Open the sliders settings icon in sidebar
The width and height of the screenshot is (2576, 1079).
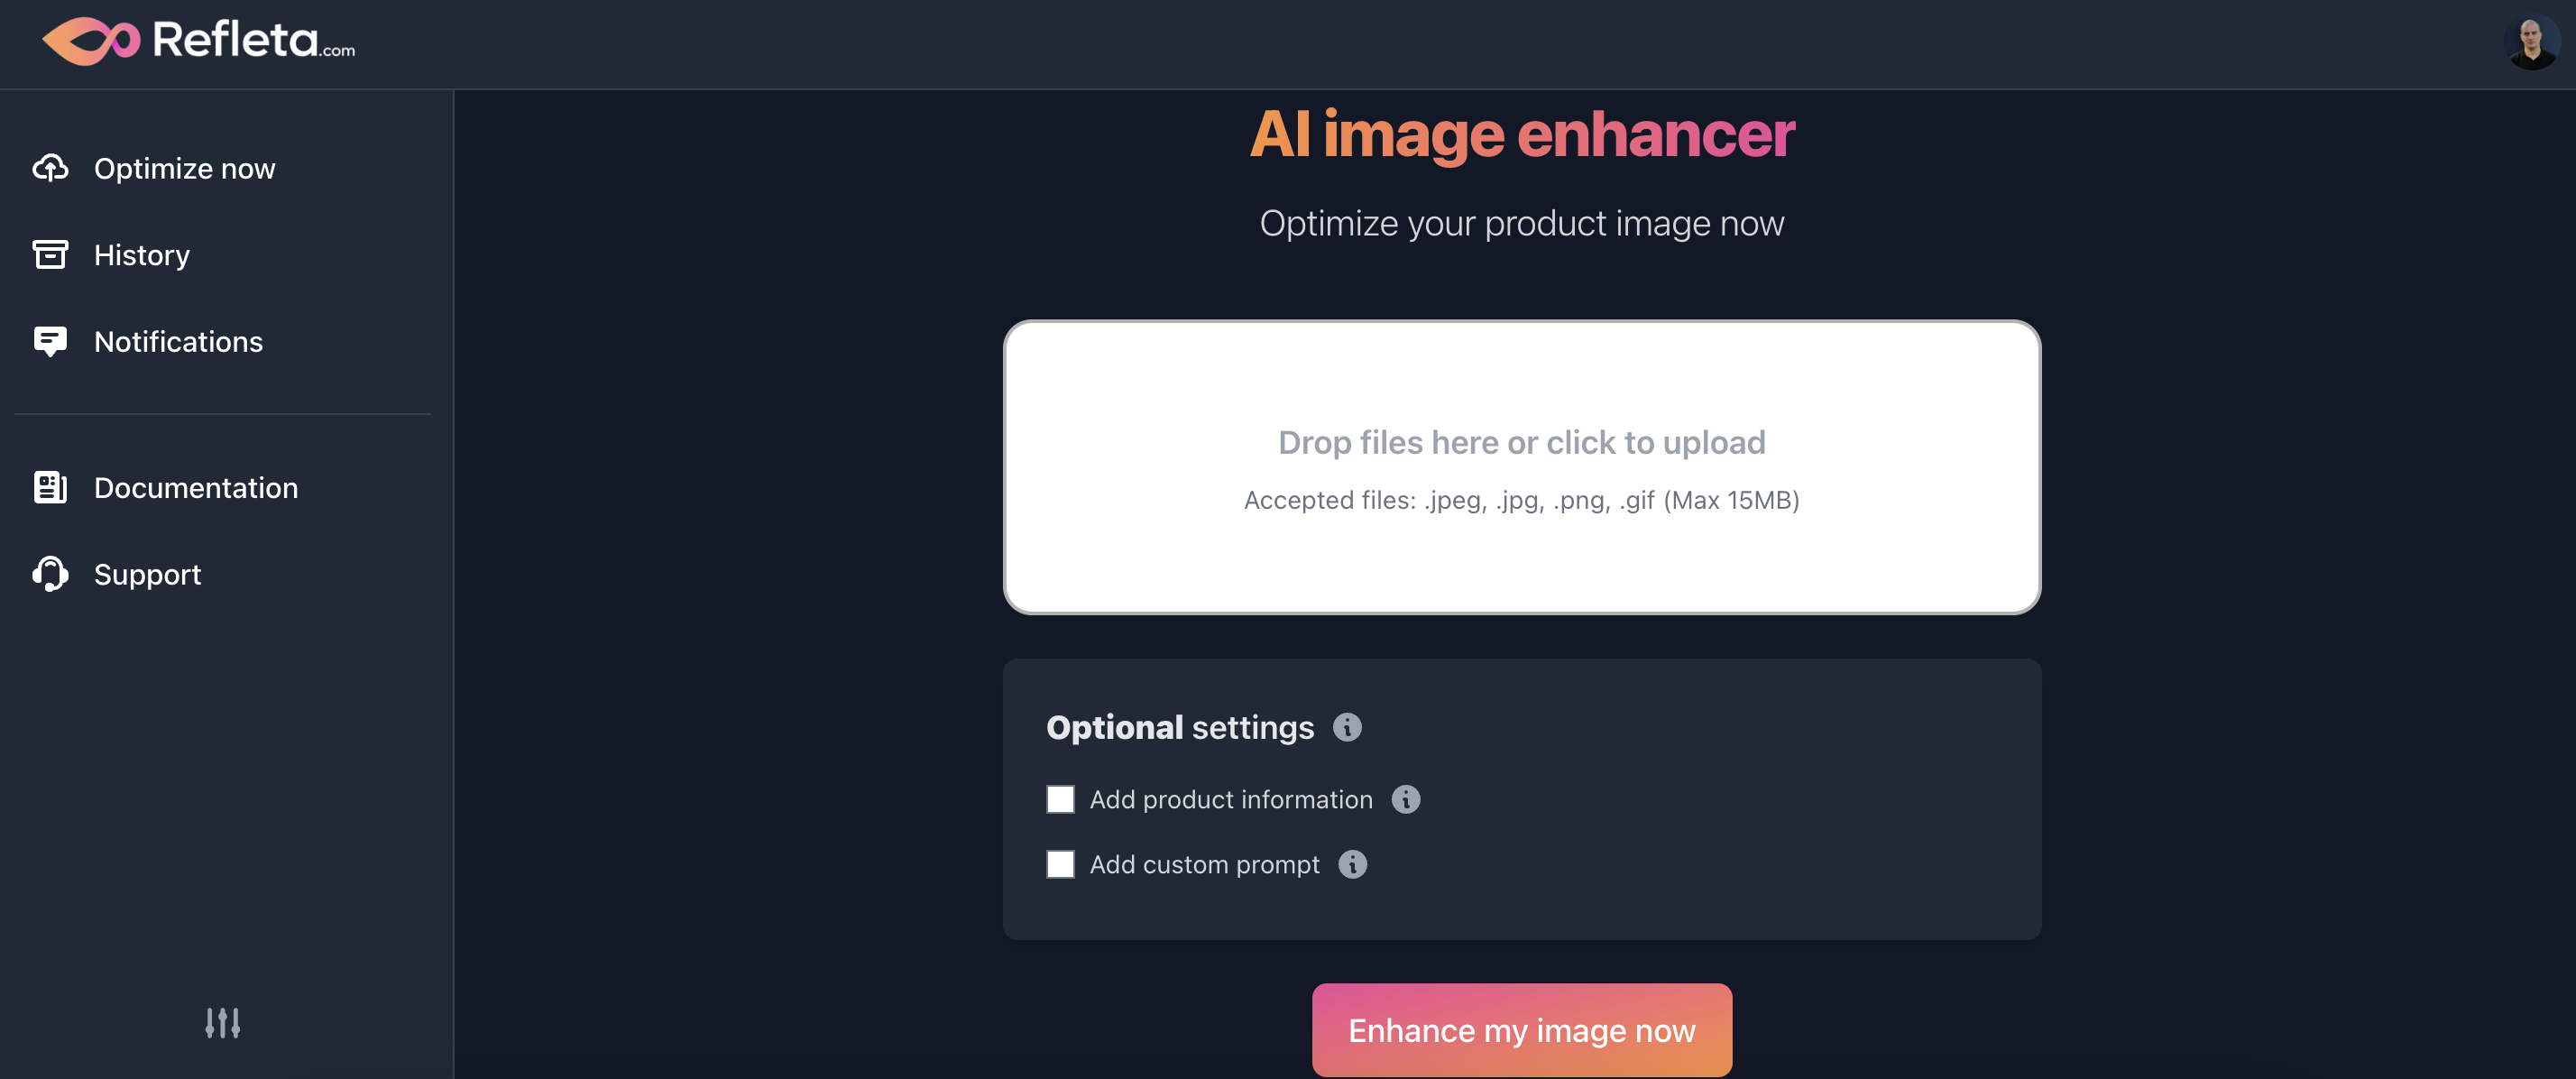tap(222, 1023)
